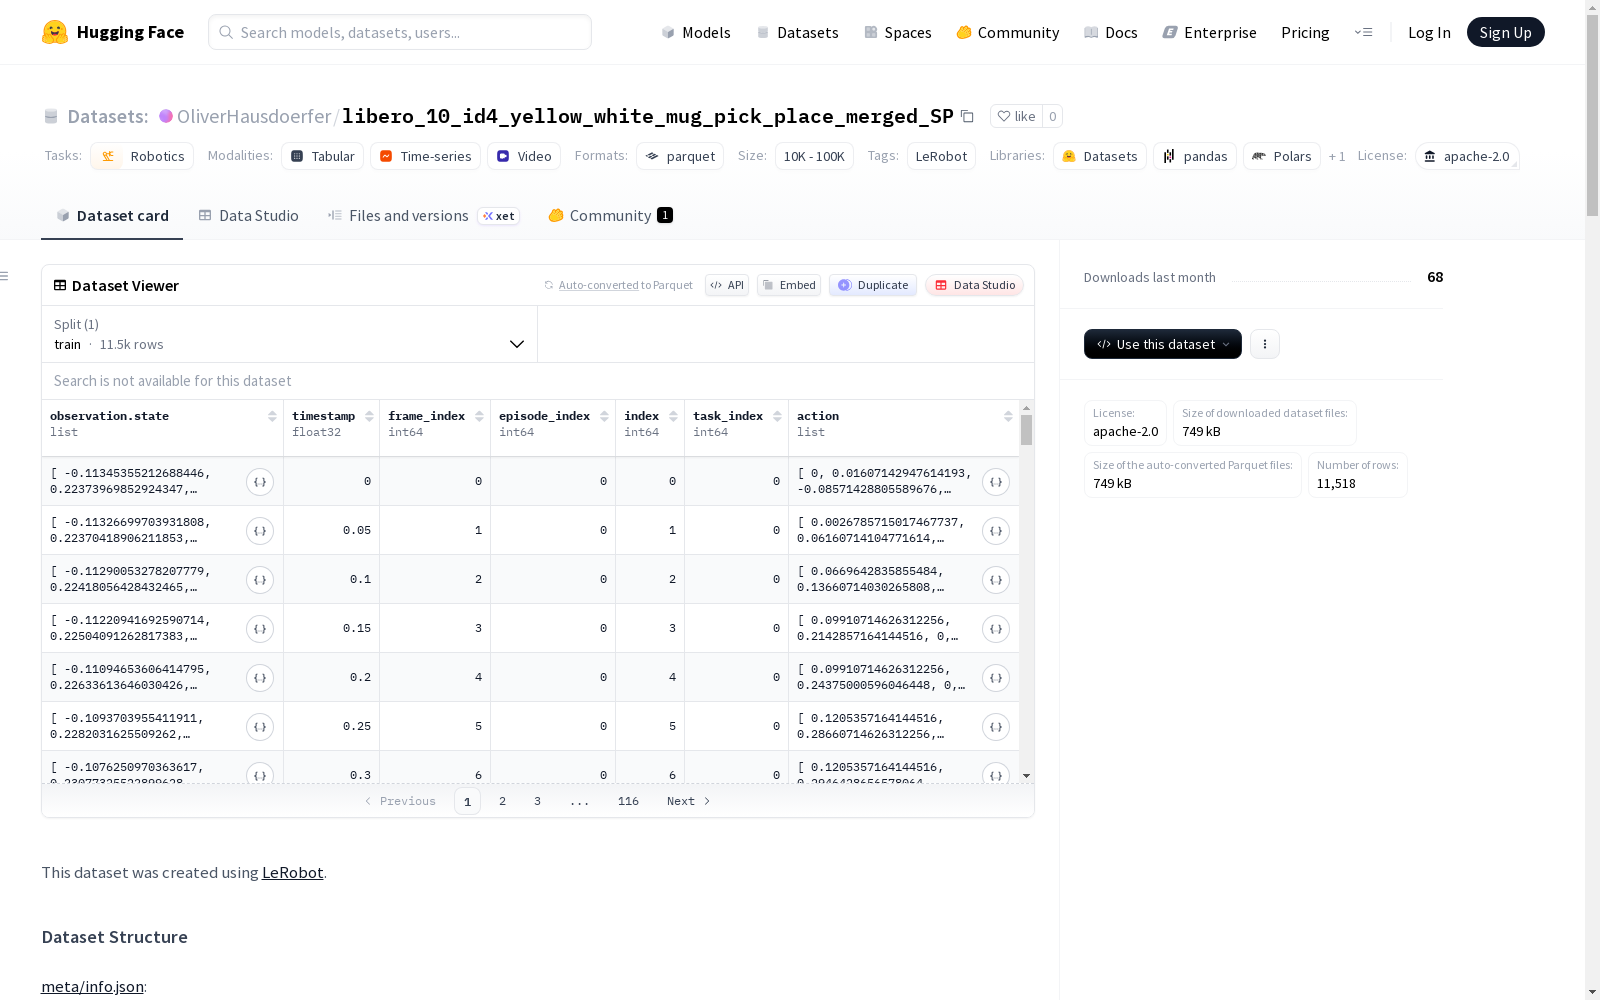
Task: Show the +1 more libraries
Action: pyautogui.click(x=1337, y=156)
